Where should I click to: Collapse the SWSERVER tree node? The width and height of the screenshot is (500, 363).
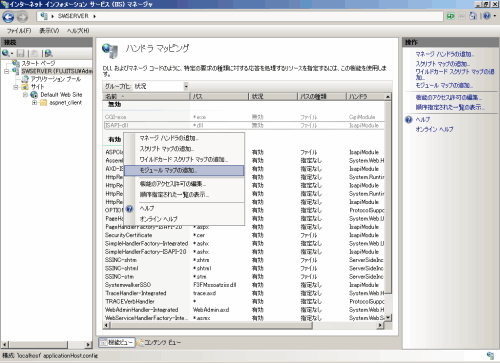coord(6,71)
